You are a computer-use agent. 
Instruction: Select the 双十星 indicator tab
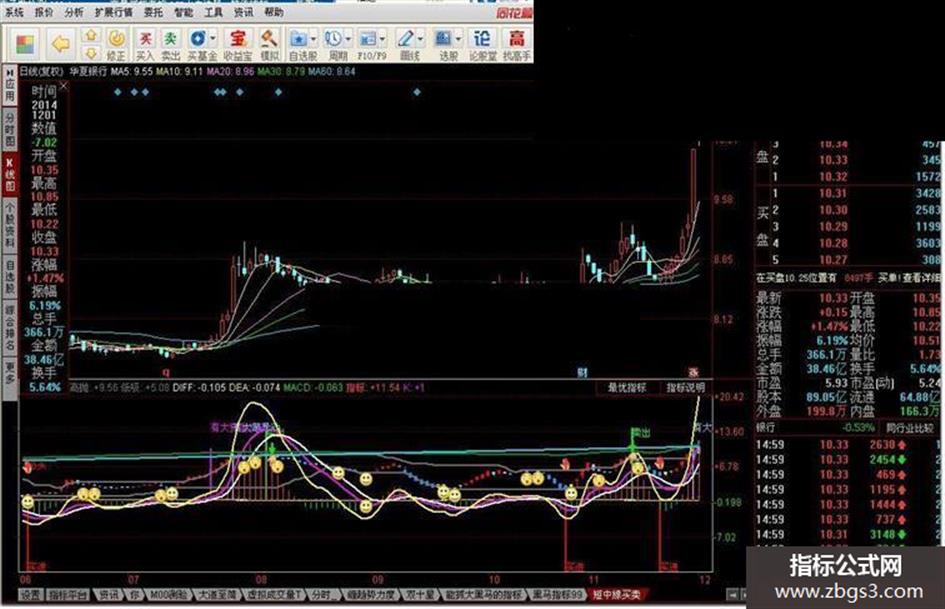420,596
